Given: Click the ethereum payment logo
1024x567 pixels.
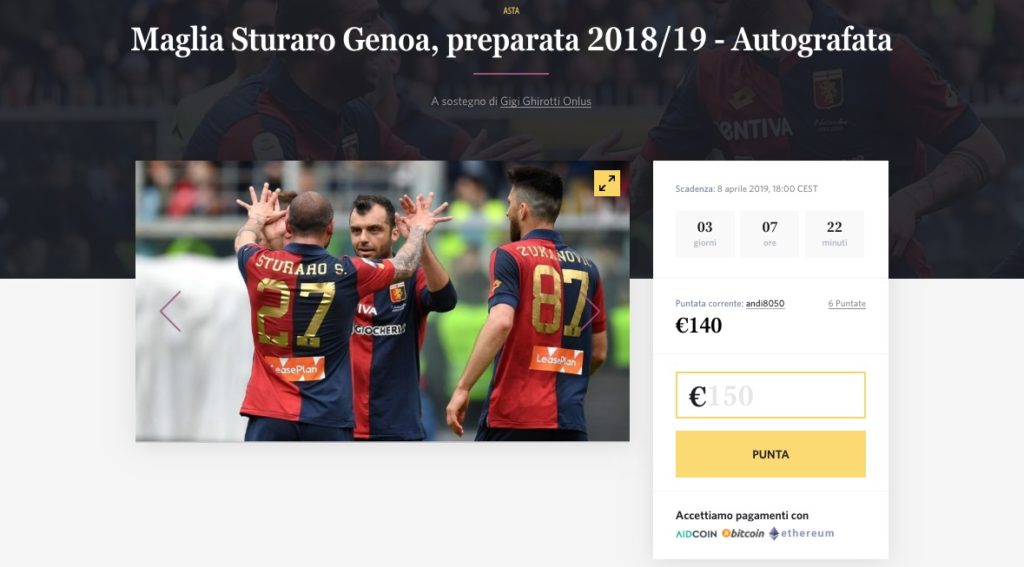Looking at the screenshot, I should point(801,533).
